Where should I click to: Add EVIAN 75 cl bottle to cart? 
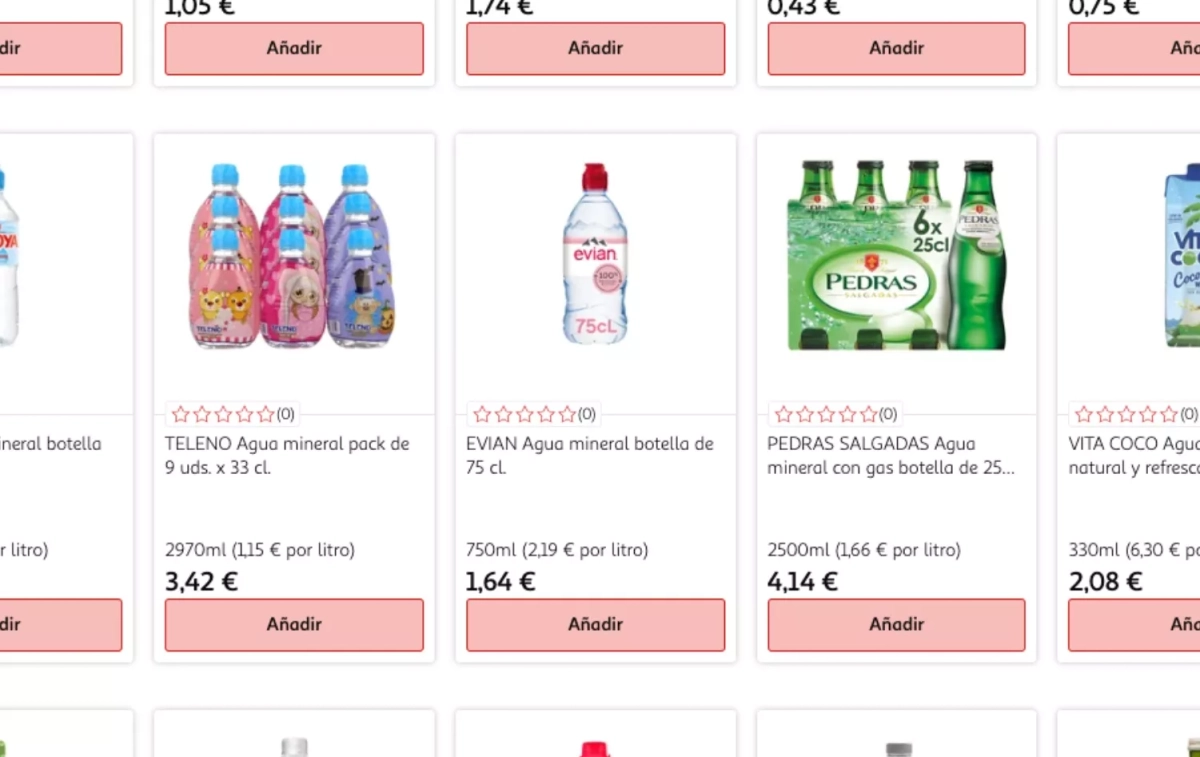[x=595, y=624]
